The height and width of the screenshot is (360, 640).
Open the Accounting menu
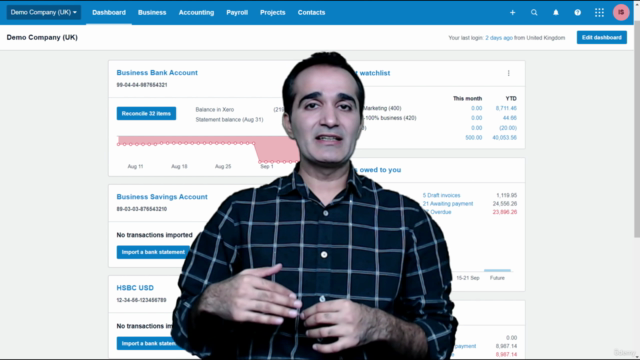[x=196, y=13]
